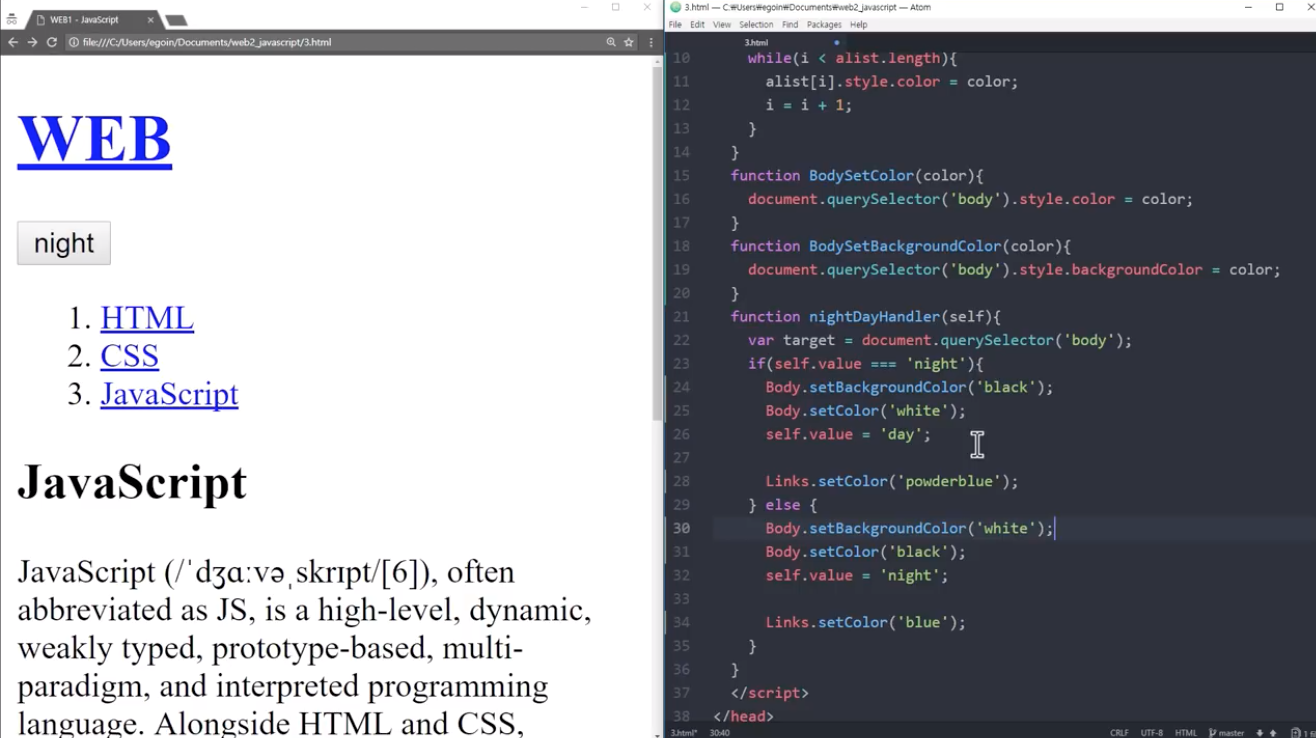This screenshot has width=1316, height=738.
Task: Open the WEB heading link
Action: [x=95, y=138]
